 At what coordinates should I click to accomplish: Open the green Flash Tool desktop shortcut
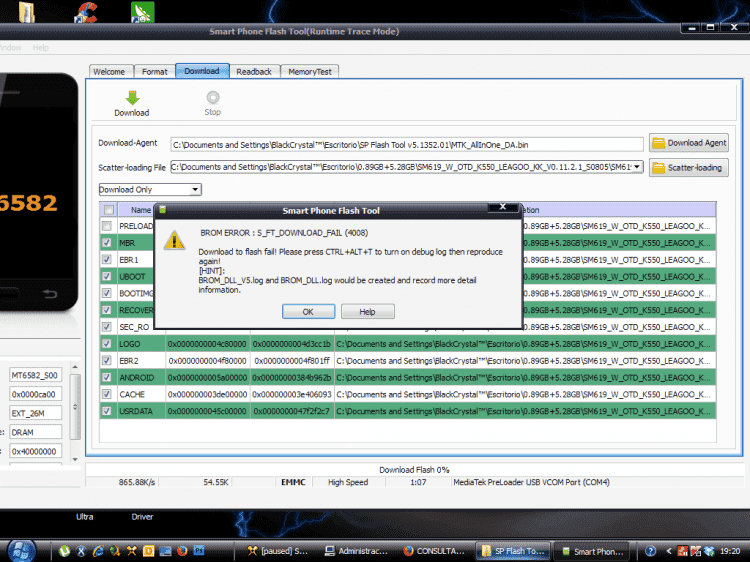[x=143, y=12]
